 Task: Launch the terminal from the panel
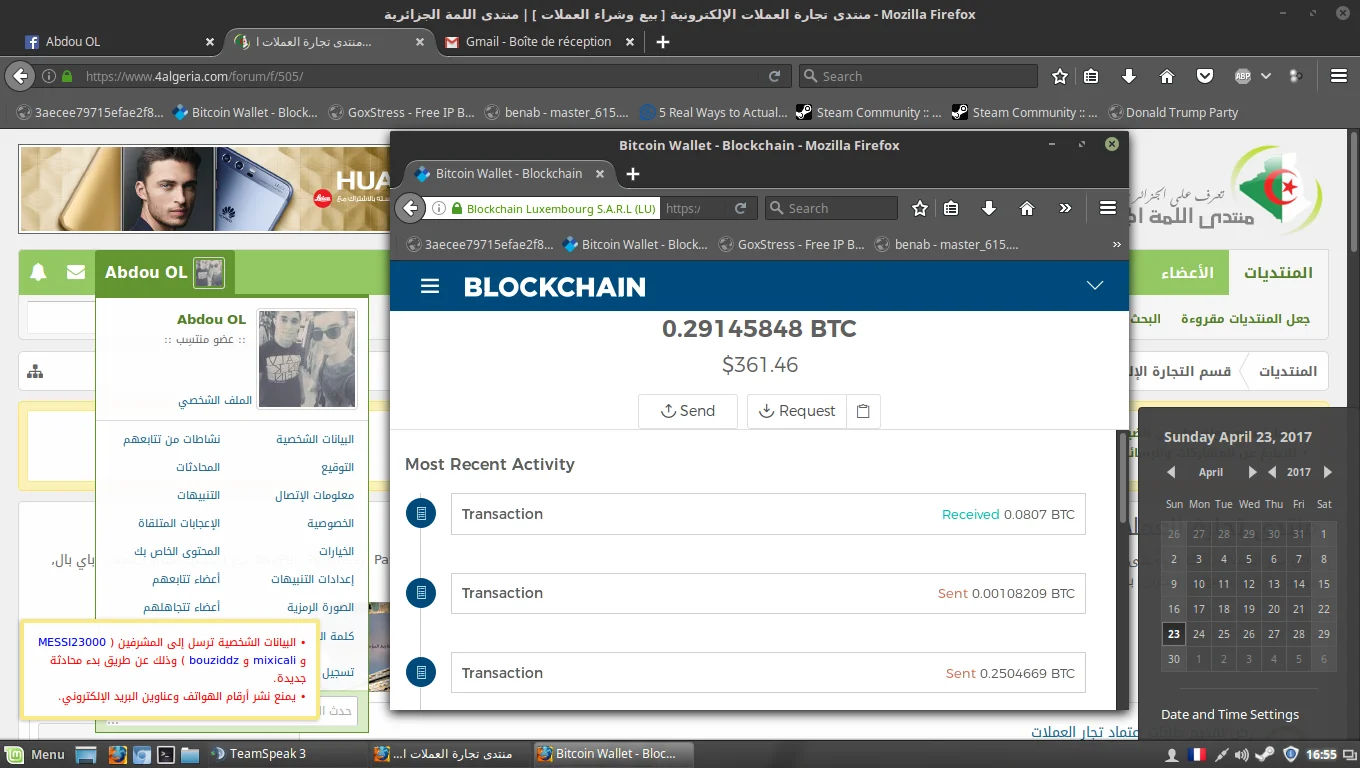(167, 754)
